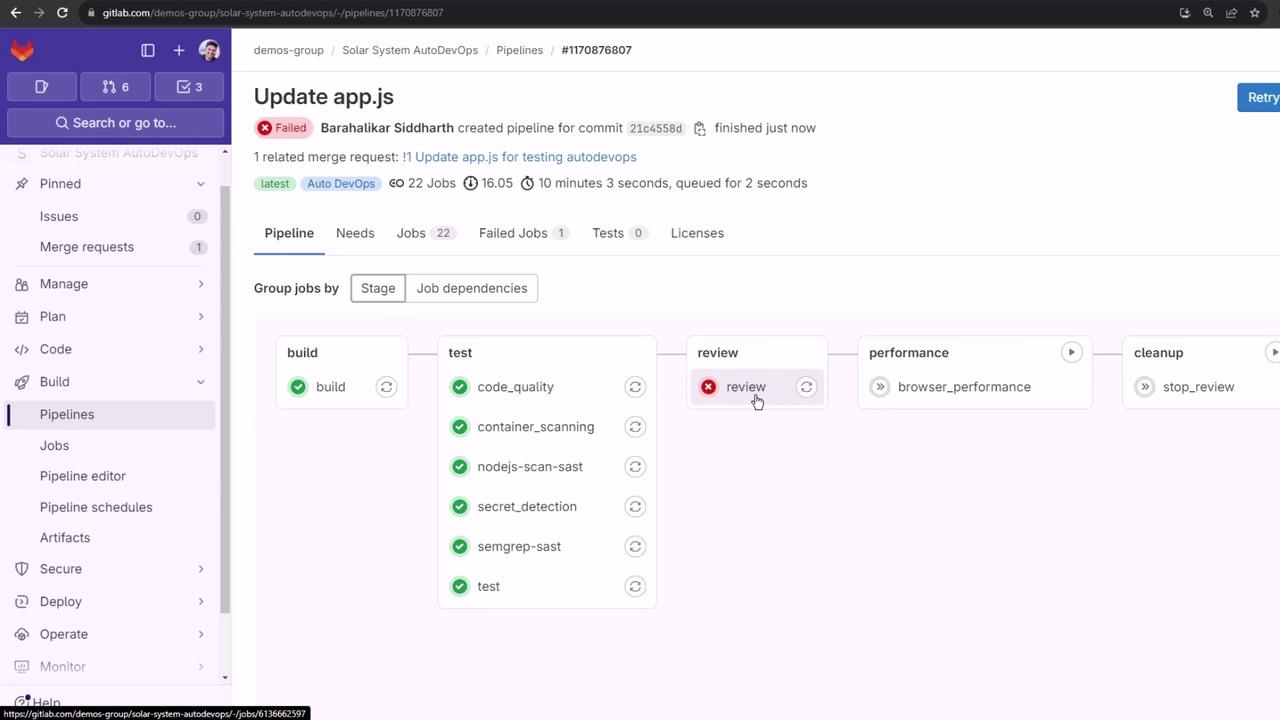Image resolution: width=1280 pixels, height=720 pixels.
Task: Open Pipeline schedules in sidebar
Action: coord(96,507)
